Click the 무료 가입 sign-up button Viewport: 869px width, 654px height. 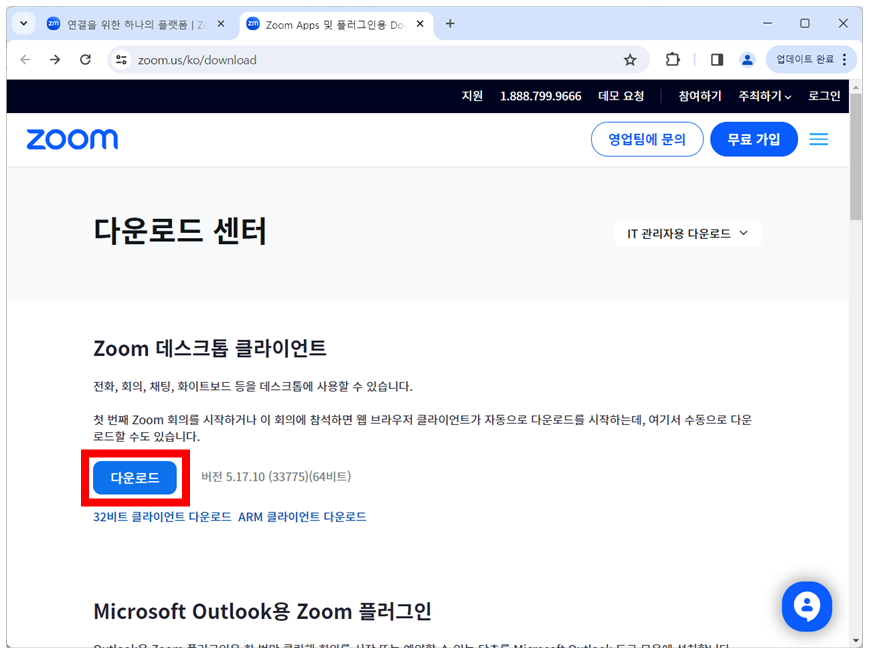tap(754, 139)
